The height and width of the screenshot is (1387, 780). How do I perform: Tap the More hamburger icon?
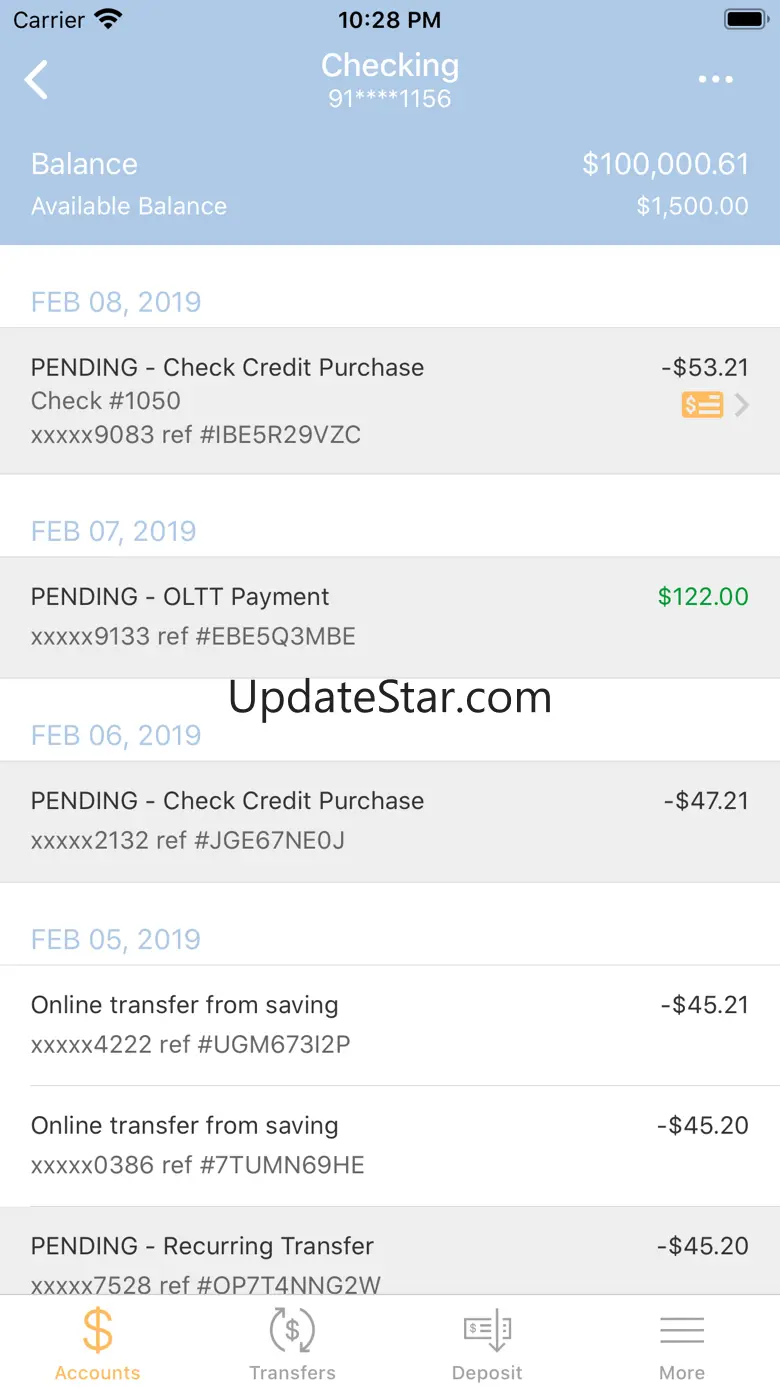[x=682, y=1331]
